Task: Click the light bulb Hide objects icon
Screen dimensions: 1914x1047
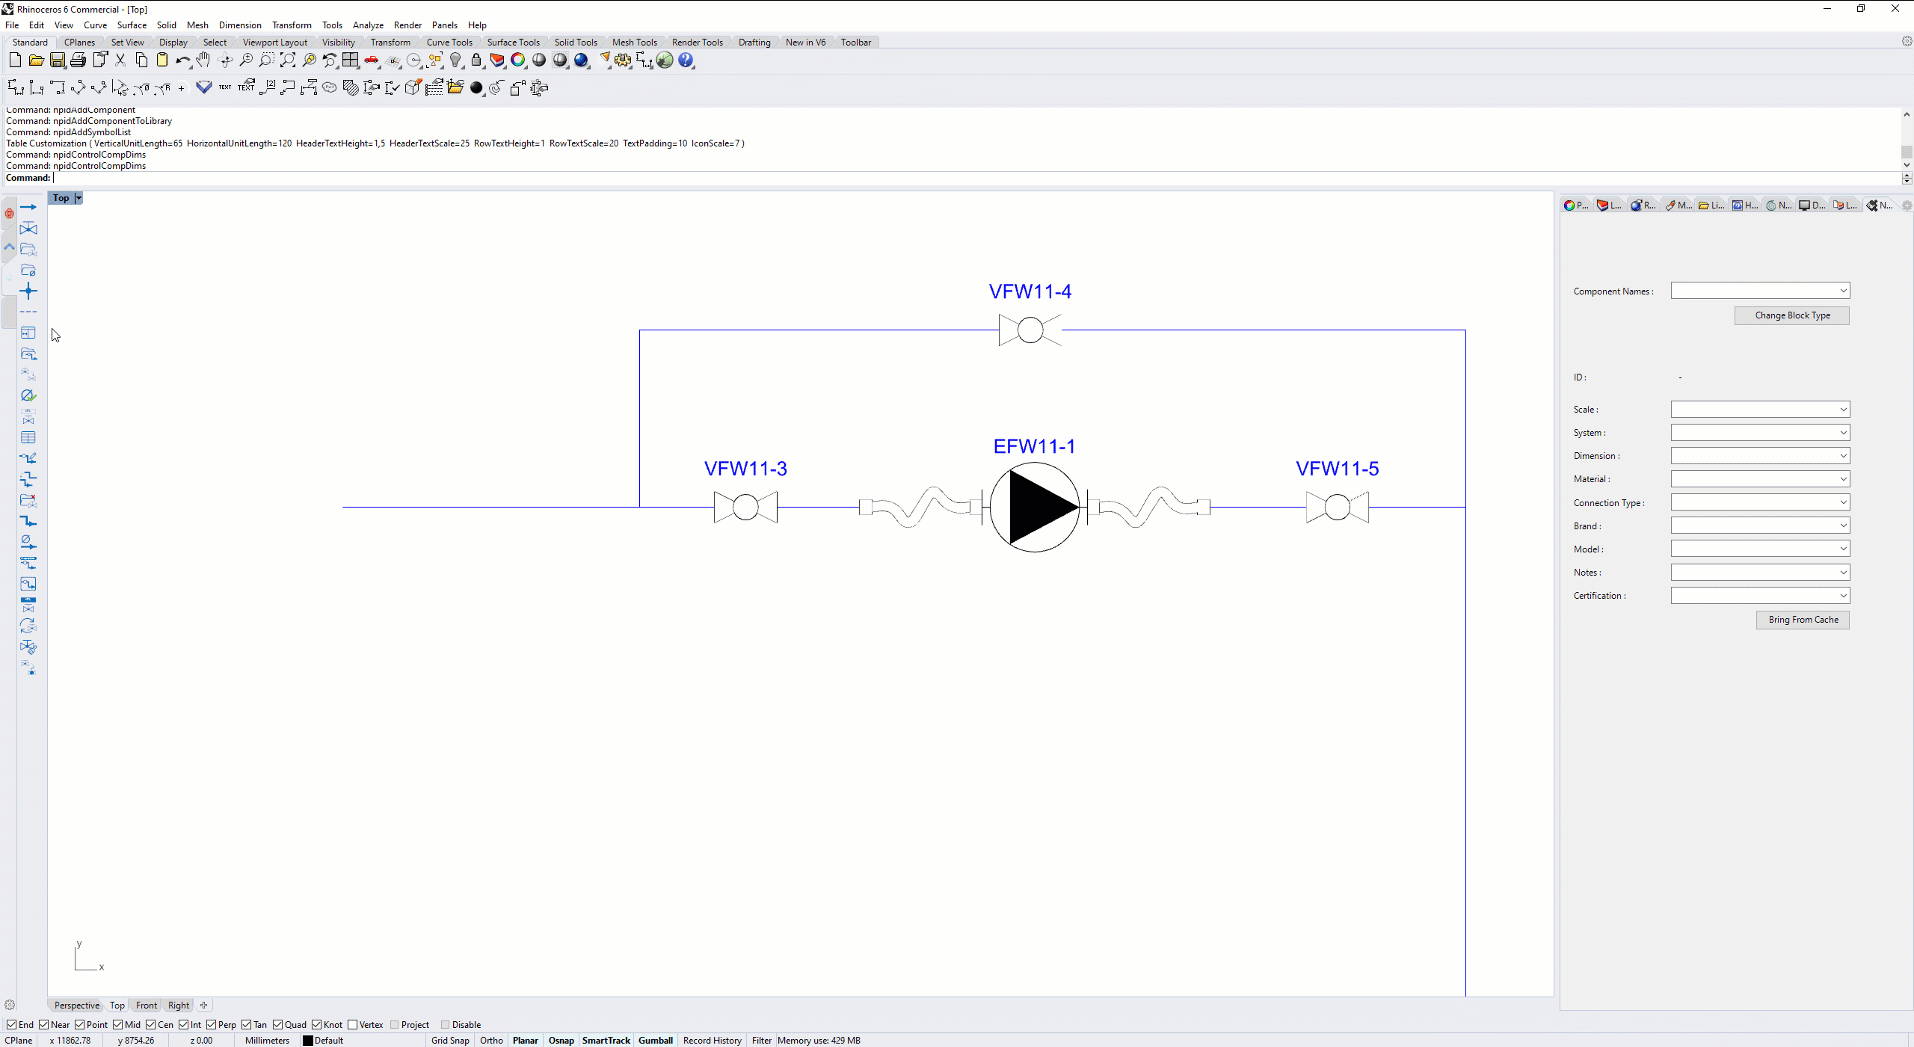Action: (456, 60)
